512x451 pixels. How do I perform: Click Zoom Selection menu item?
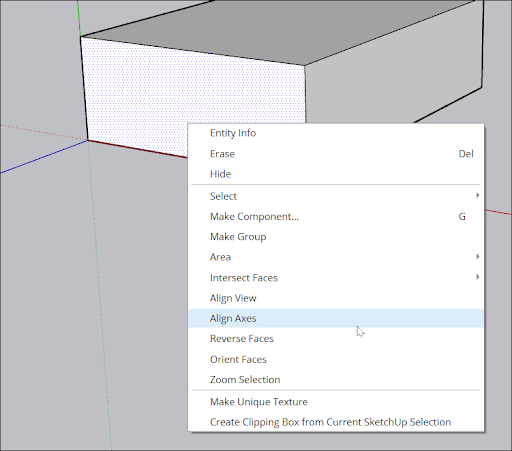[336, 380]
